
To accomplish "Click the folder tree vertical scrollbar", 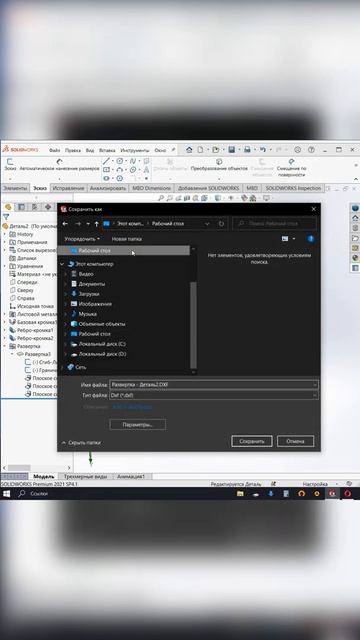I will pyautogui.click(x=193, y=324).
